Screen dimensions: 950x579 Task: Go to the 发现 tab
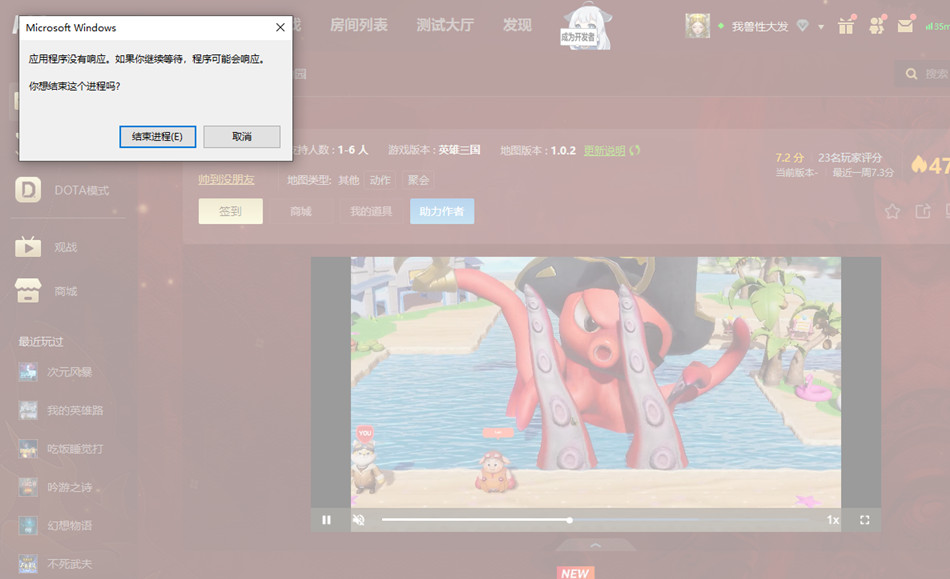click(x=517, y=25)
